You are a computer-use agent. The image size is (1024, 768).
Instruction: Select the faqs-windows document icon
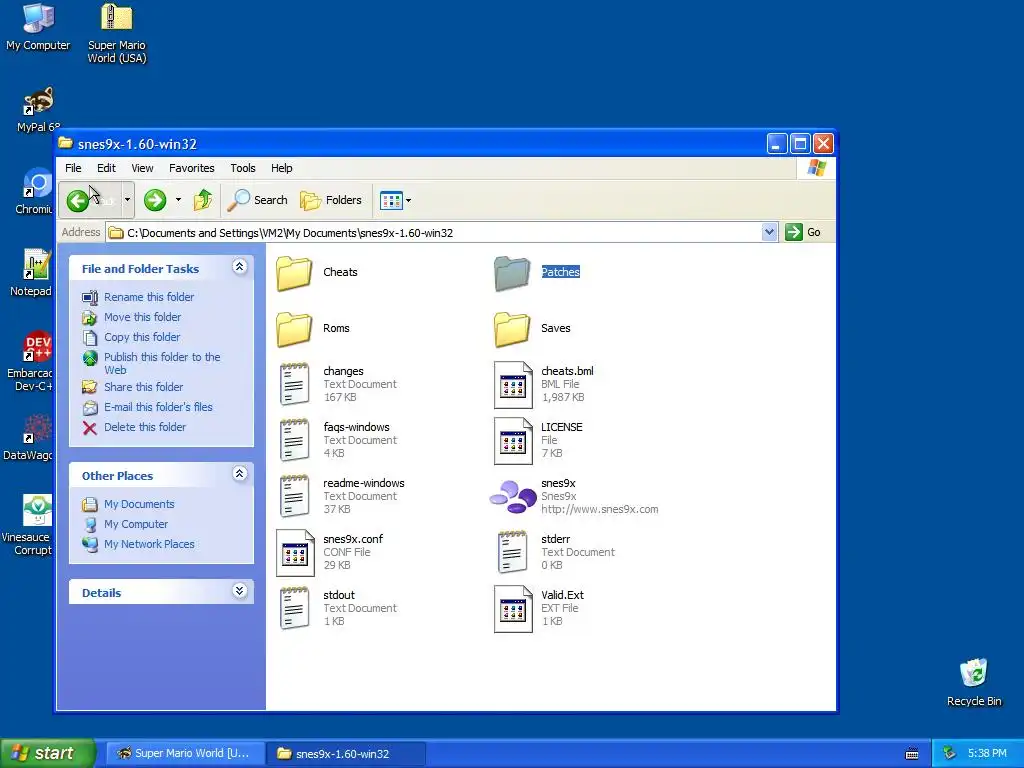point(295,441)
